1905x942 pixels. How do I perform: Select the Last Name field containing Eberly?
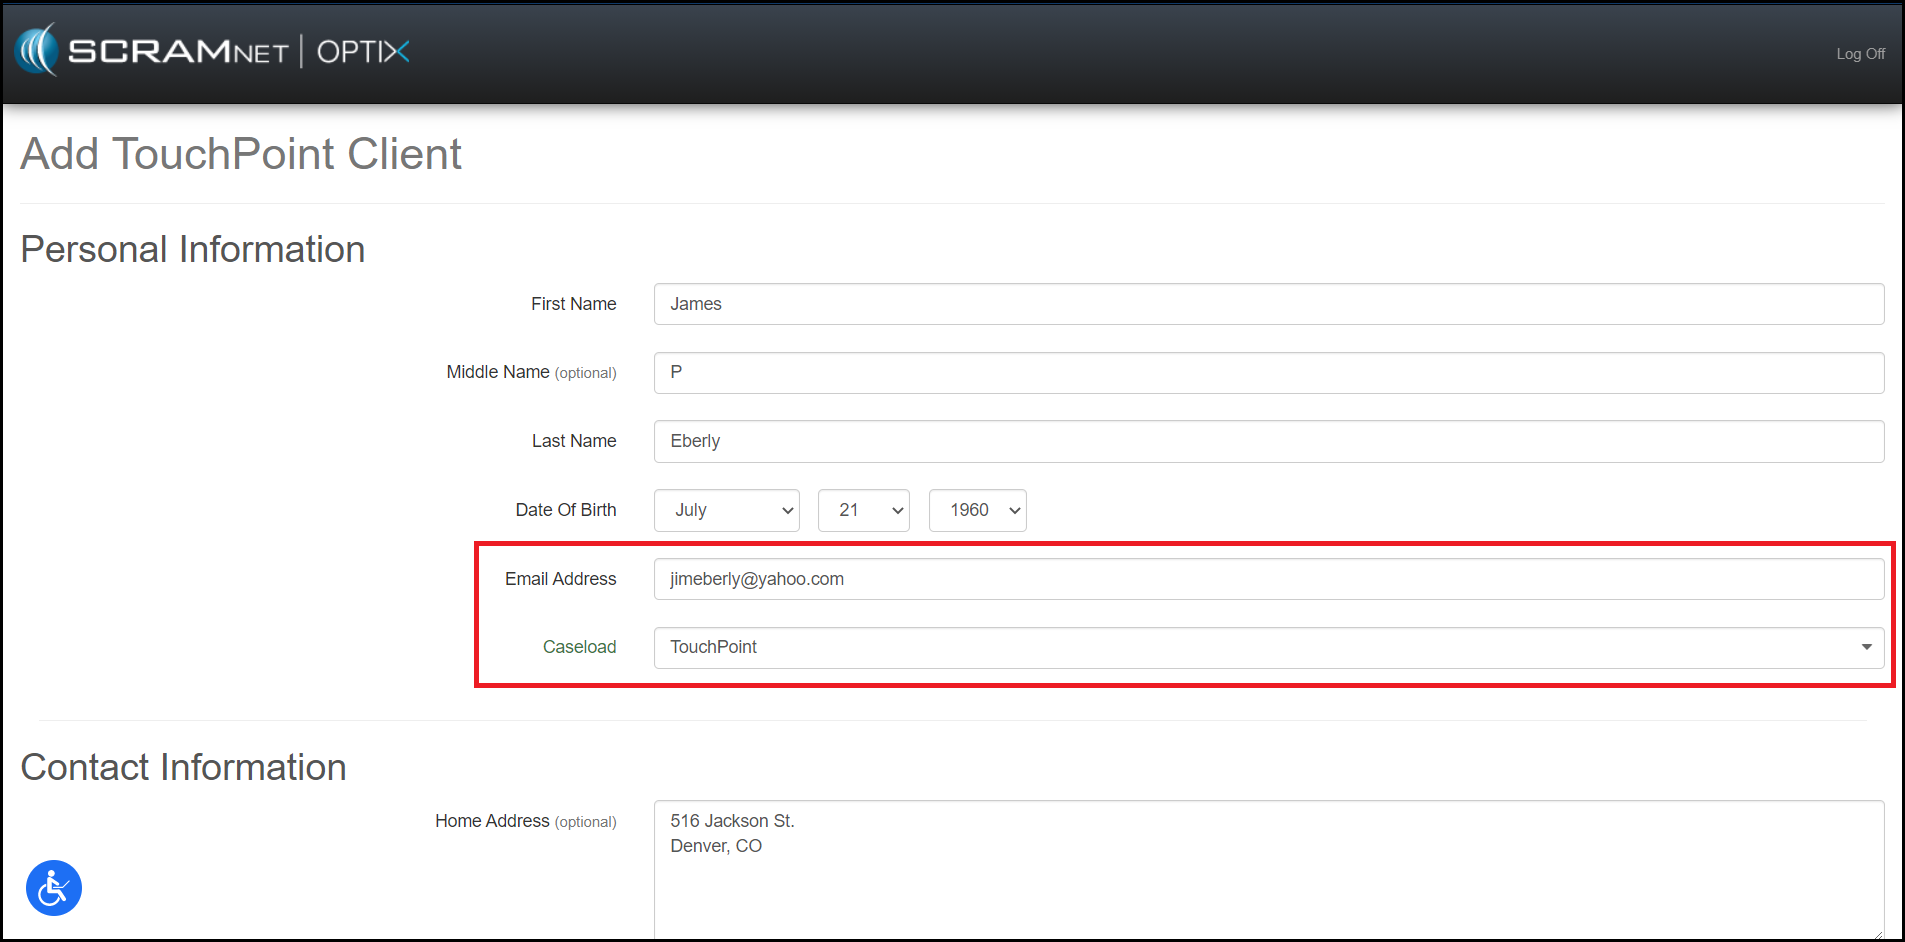tap(1268, 442)
